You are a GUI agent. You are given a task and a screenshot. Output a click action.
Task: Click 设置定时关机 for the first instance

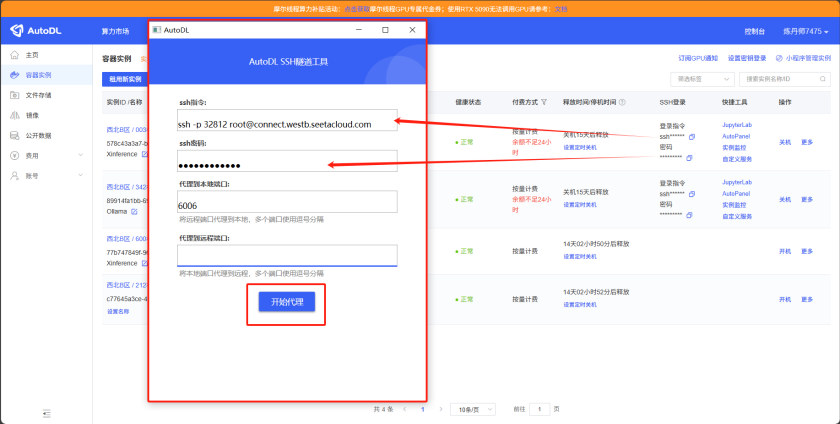[x=580, y=147]
